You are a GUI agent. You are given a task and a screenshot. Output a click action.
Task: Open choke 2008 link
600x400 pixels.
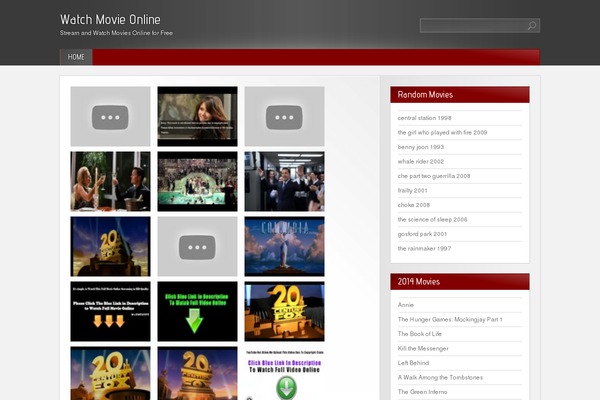click(414, 205)
